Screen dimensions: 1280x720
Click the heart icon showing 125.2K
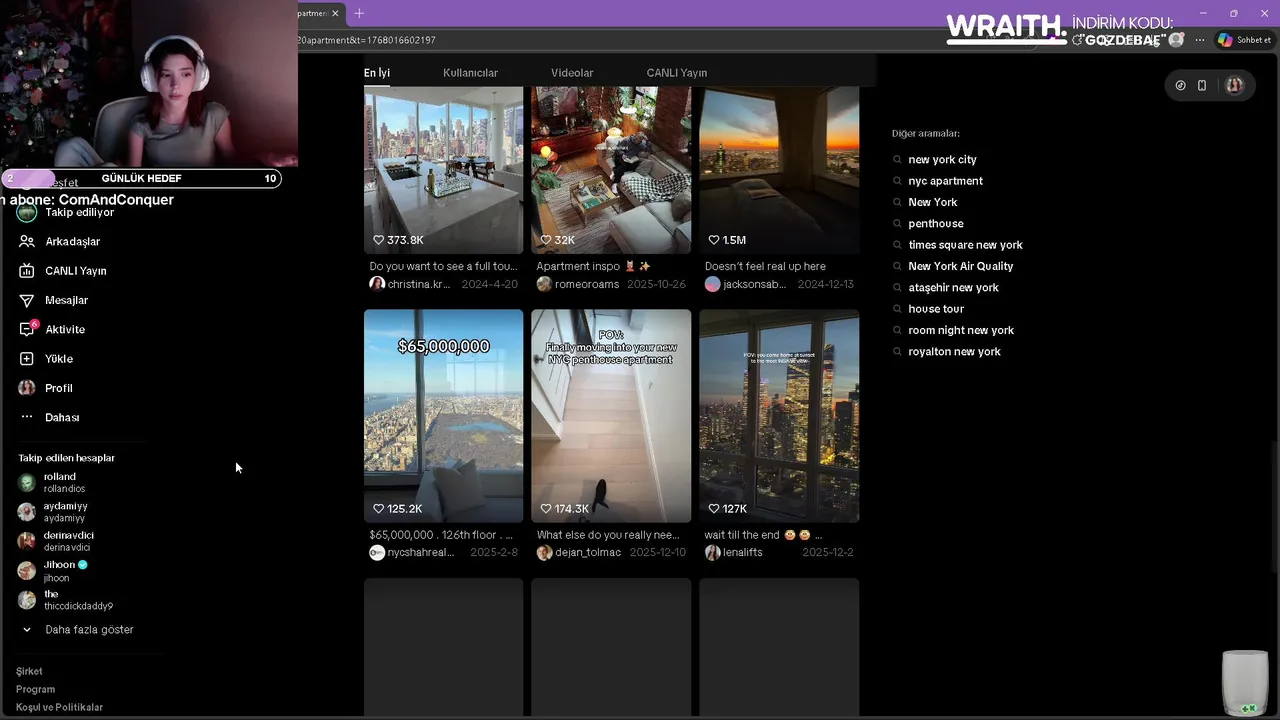(x=379, y=509)
